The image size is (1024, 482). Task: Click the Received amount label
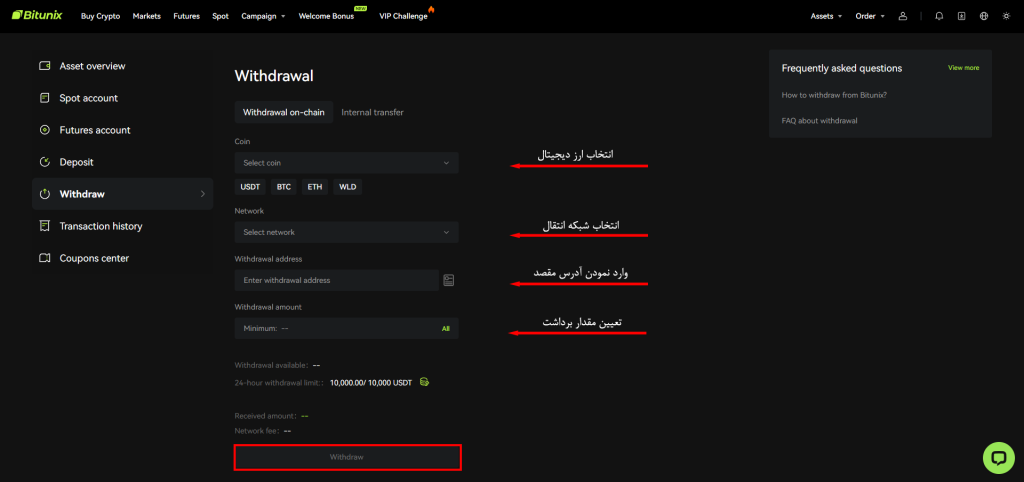[x=266, y=416]
